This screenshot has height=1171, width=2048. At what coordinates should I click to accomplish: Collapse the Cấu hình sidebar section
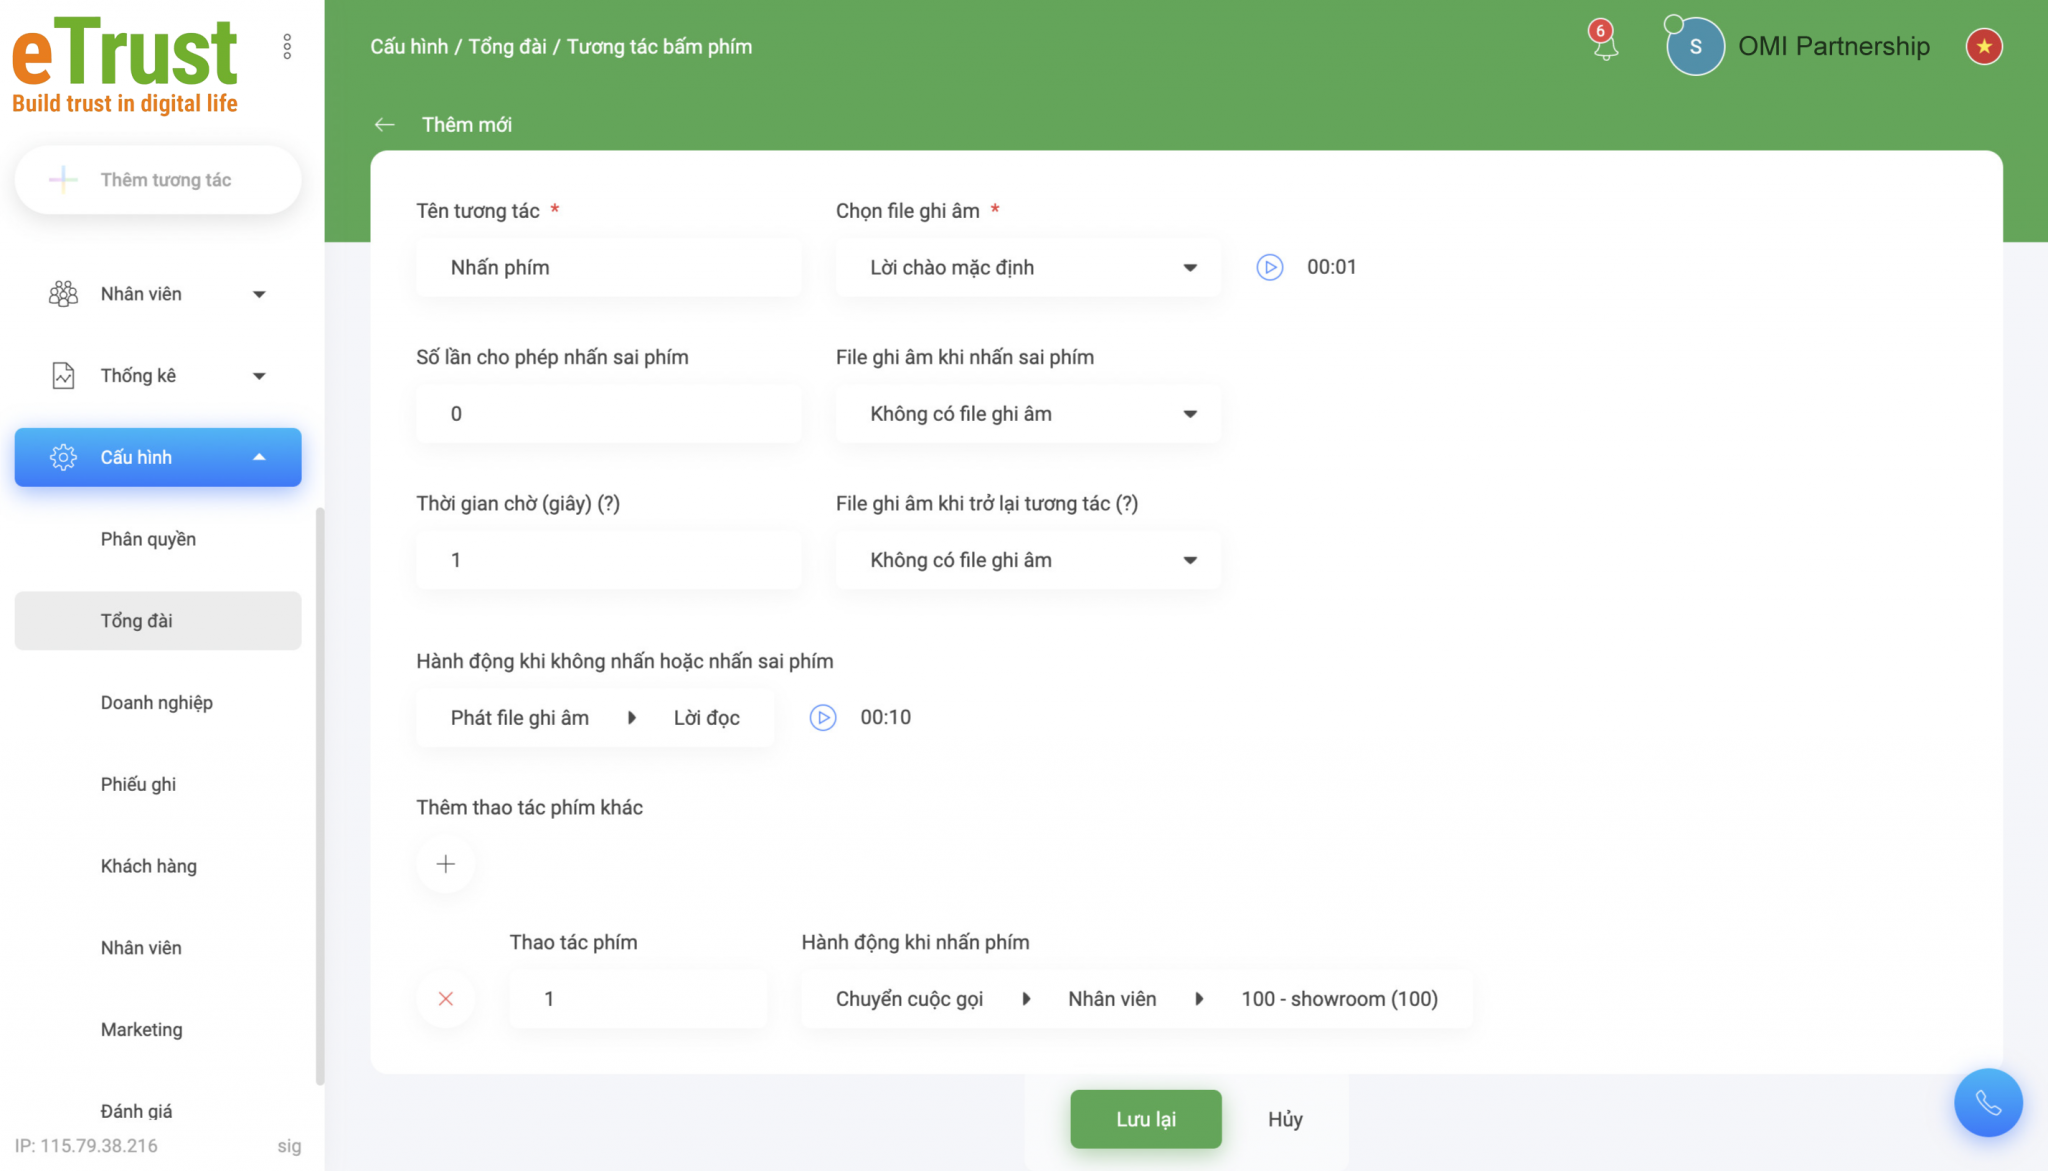tap(158, 457)
